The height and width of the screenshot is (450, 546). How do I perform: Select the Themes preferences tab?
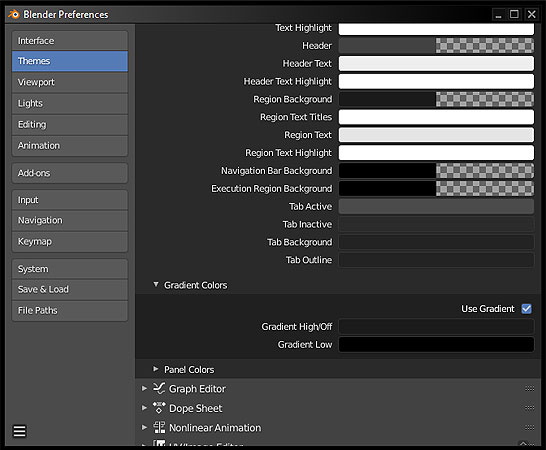point(70,61)
